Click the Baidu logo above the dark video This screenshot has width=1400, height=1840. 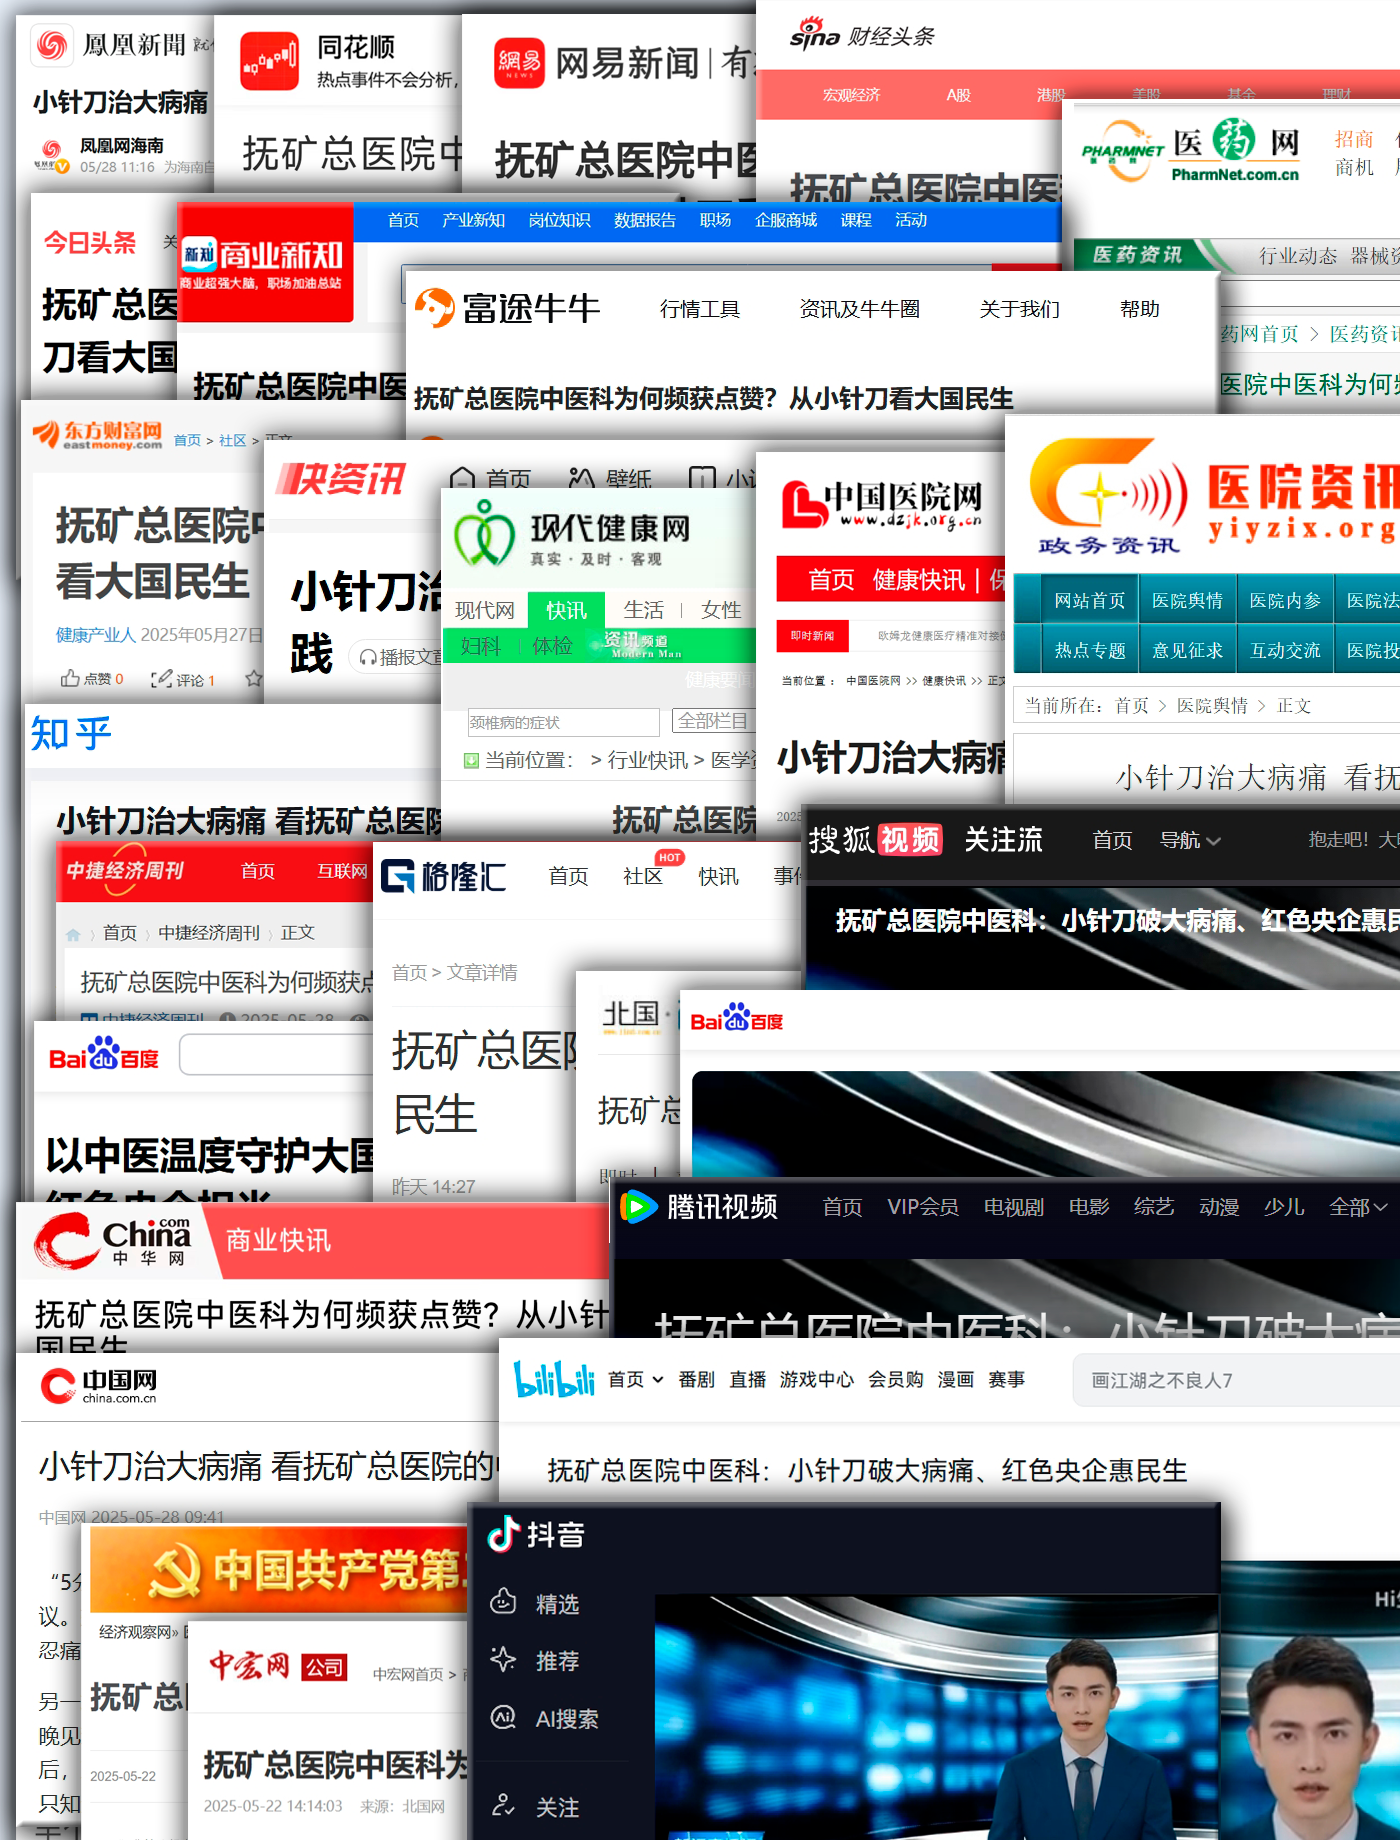pyautogui.click(x=736, y=1018)
